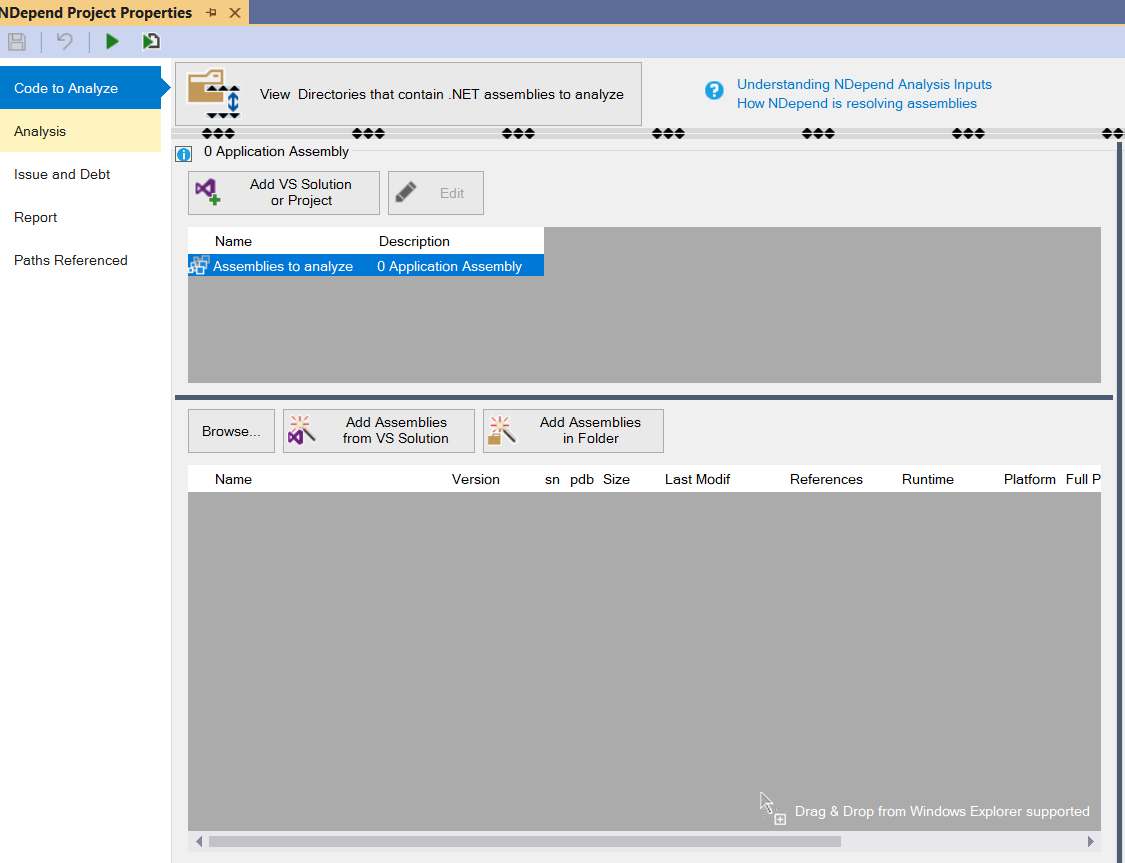1125x863 pixels.
Task: Click the Save project icon
Action: (x=17, y=42)
